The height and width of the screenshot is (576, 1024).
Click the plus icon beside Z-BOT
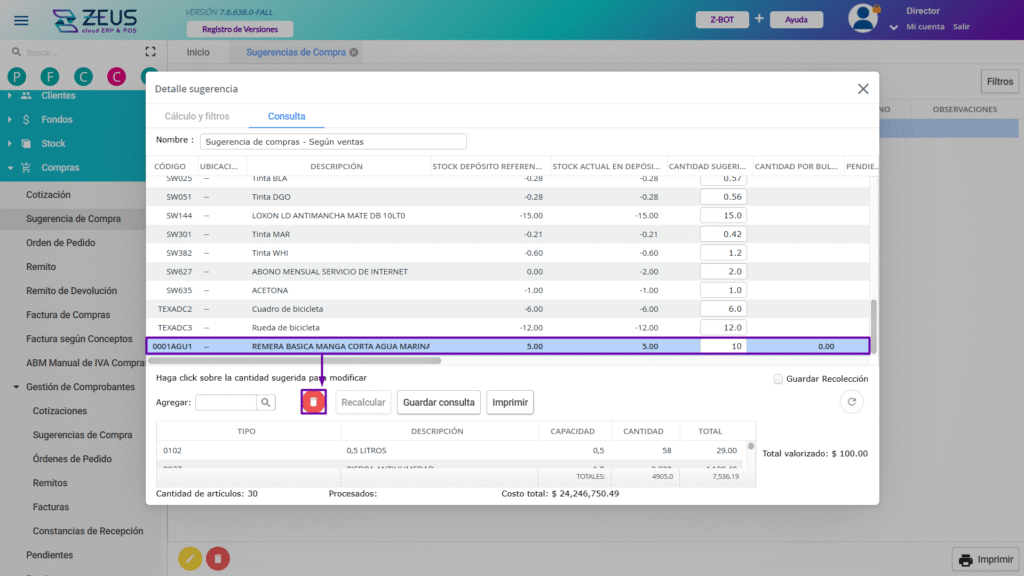pyautogui.click(x=759, y=19)
